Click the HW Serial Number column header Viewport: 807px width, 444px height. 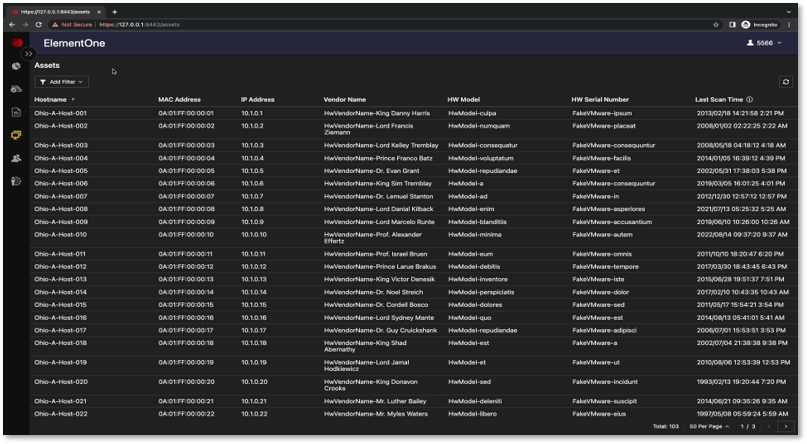pos(600,100)
